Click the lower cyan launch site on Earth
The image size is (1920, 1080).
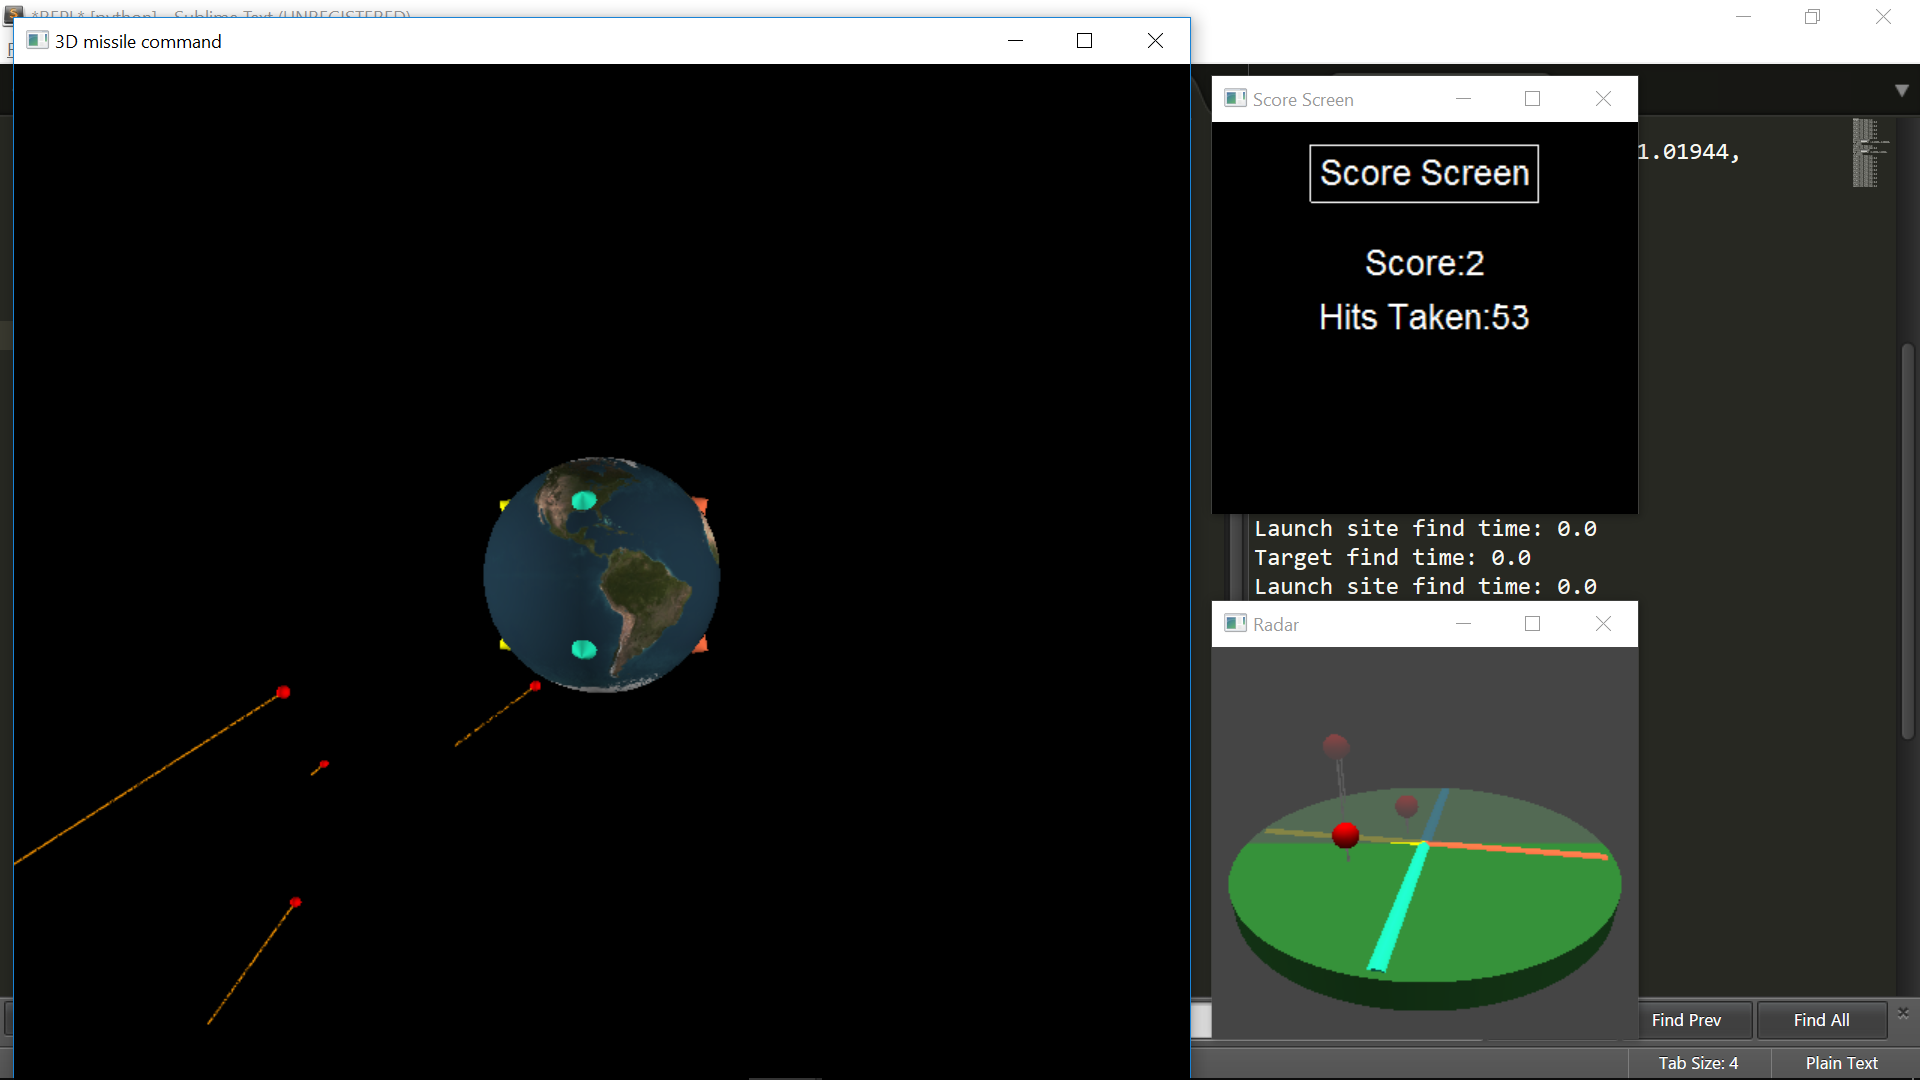point(584,650)
